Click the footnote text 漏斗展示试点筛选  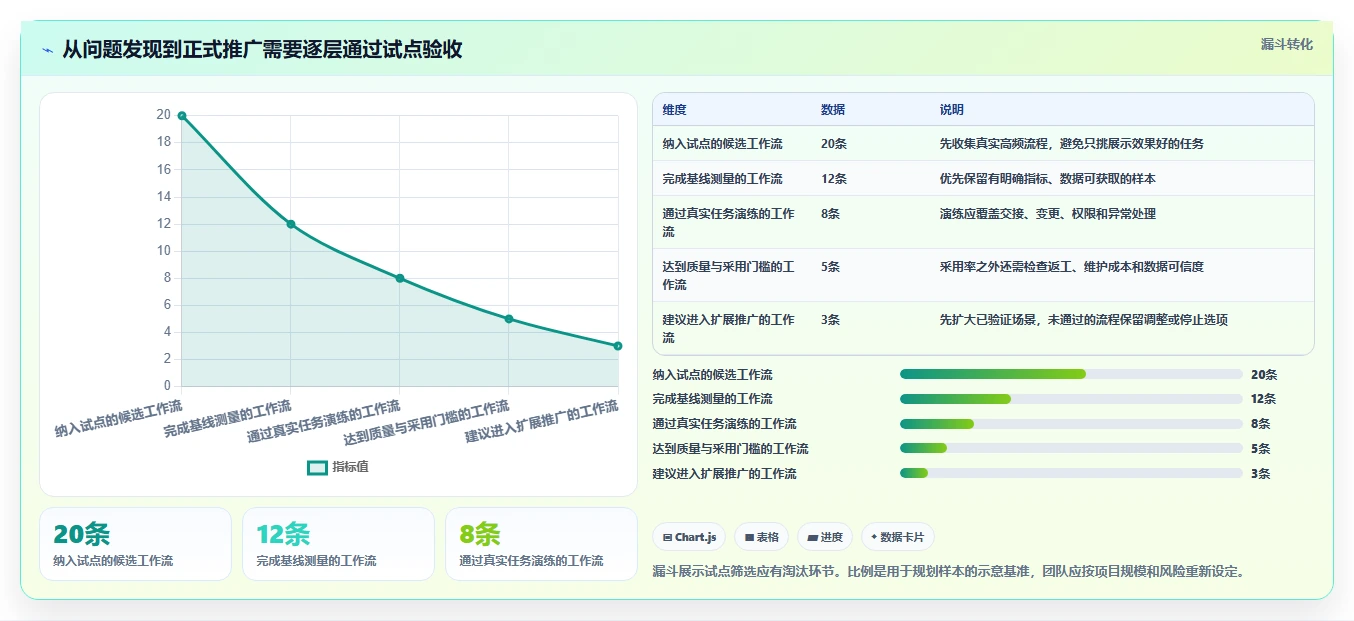[947, 571]
